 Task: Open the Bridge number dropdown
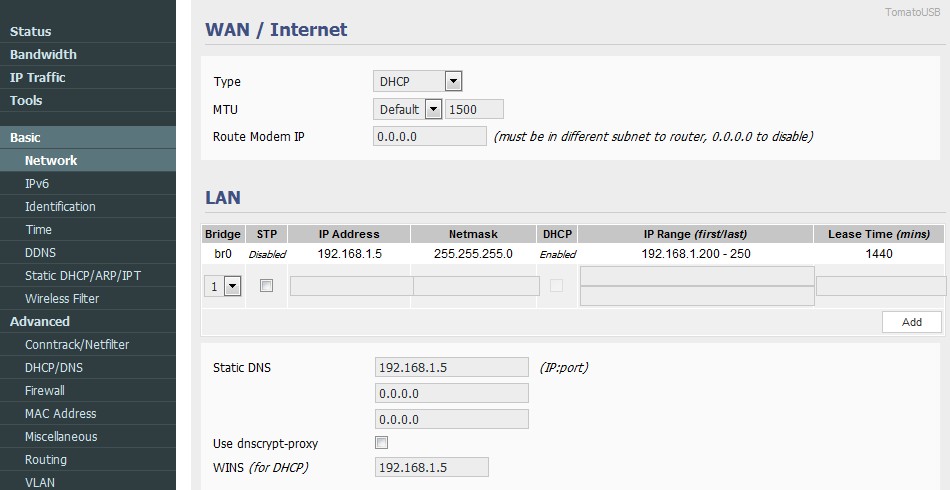[223, 286]
